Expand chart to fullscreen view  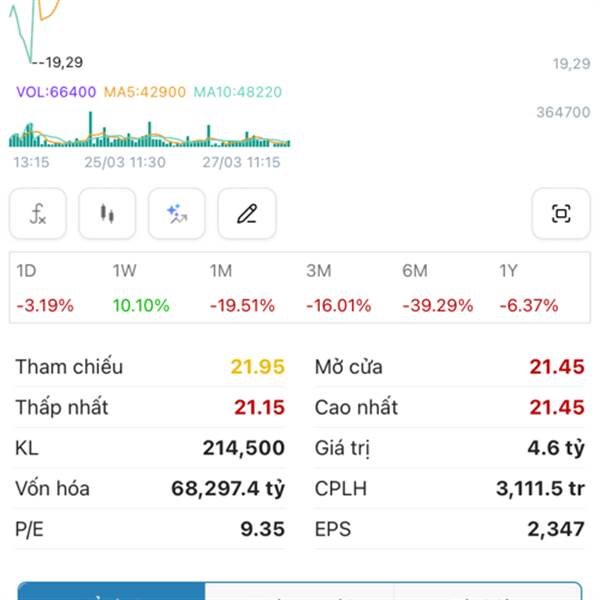(x=561, y=213)
